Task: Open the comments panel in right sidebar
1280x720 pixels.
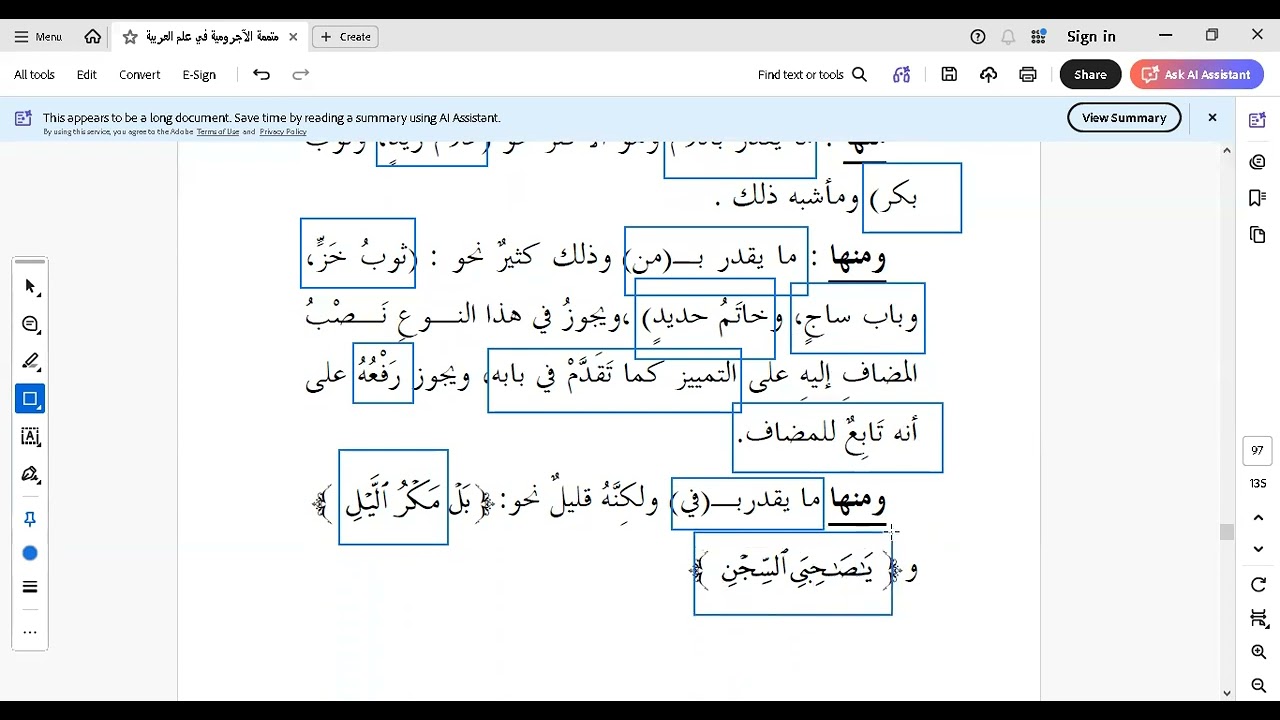Action: tap(1258, 162)
